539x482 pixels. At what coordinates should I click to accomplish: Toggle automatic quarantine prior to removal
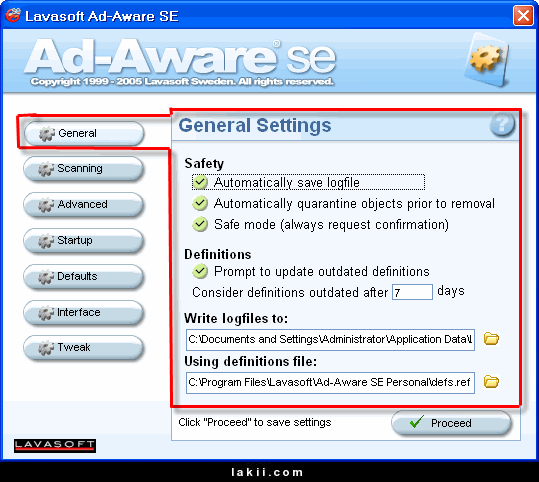tap(200, 204)
